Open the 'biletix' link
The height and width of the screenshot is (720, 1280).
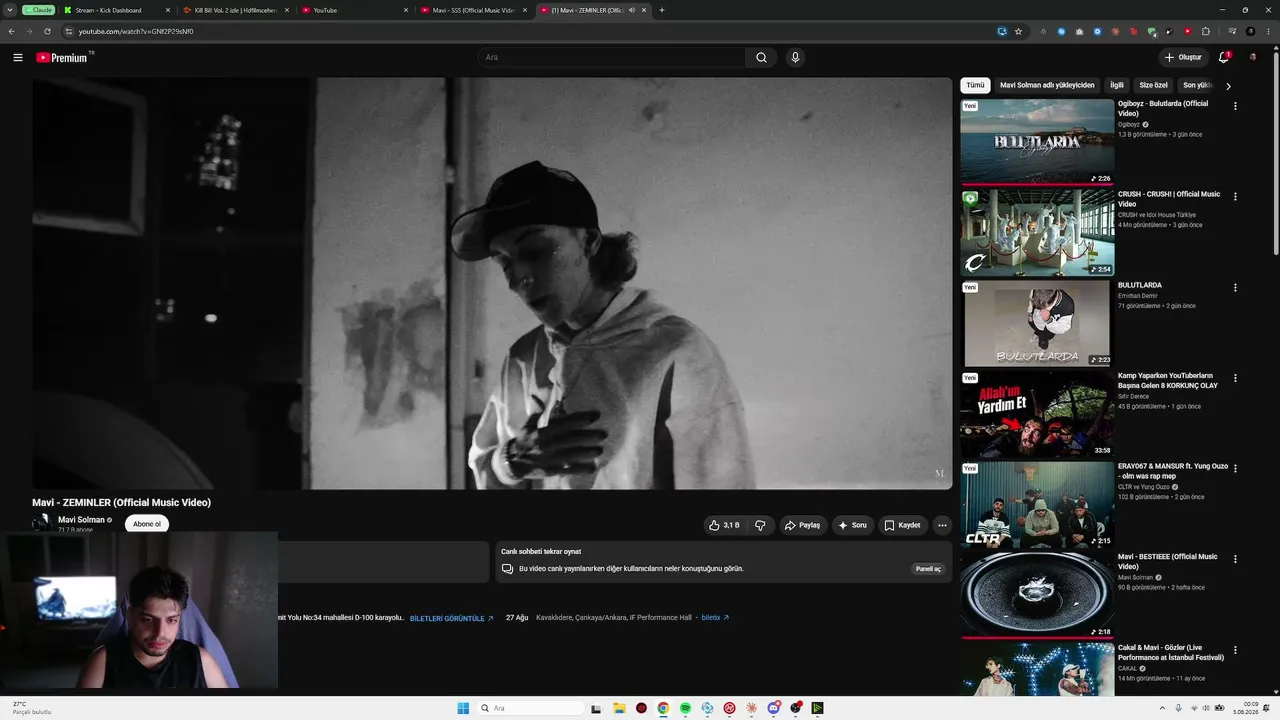715,618
